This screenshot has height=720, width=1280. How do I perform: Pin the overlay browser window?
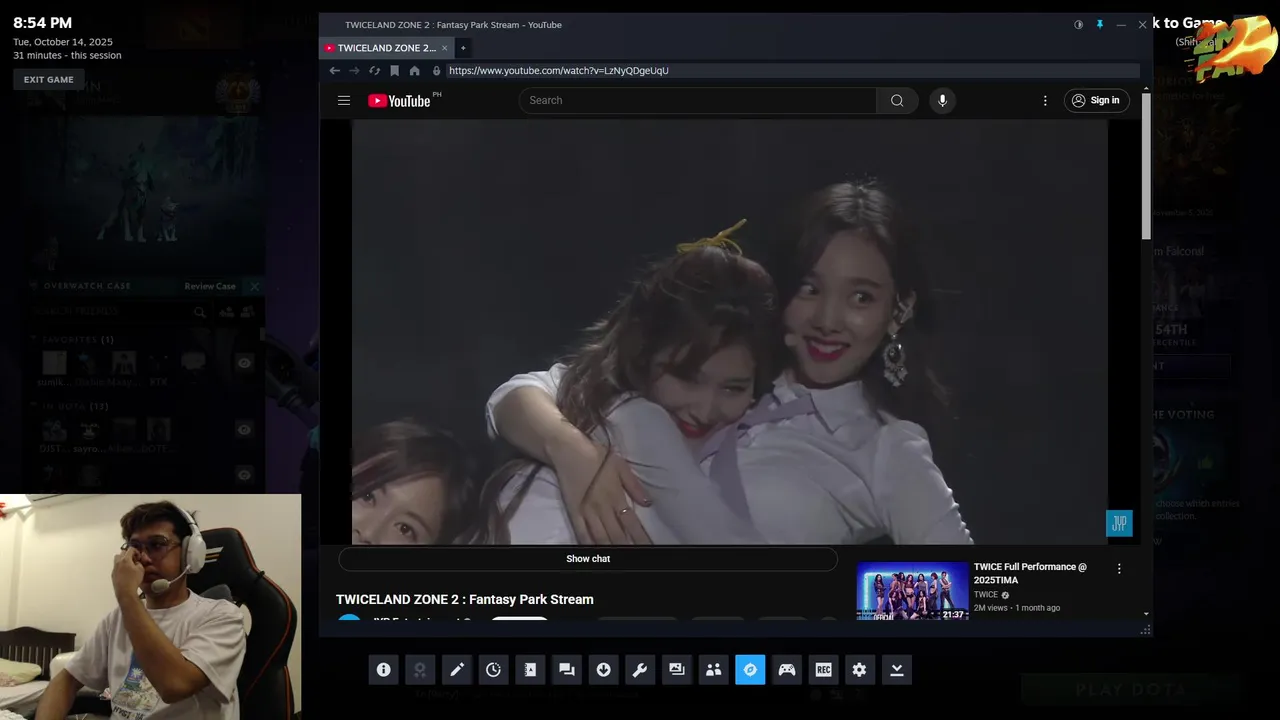pos(1100,25)
